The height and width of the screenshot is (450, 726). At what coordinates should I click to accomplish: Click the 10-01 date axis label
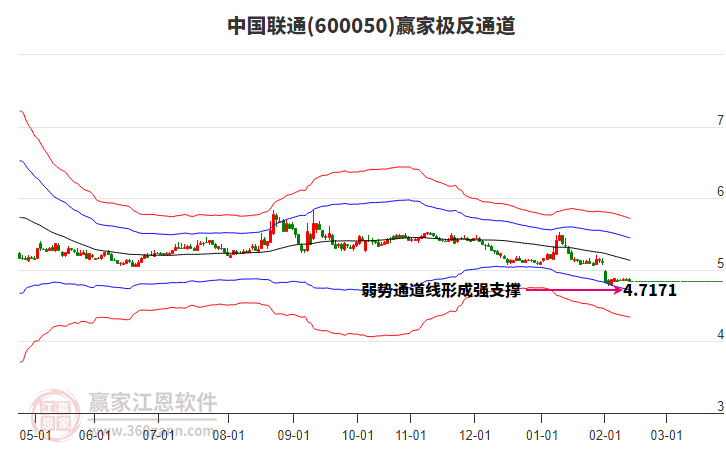pos(357,435)
